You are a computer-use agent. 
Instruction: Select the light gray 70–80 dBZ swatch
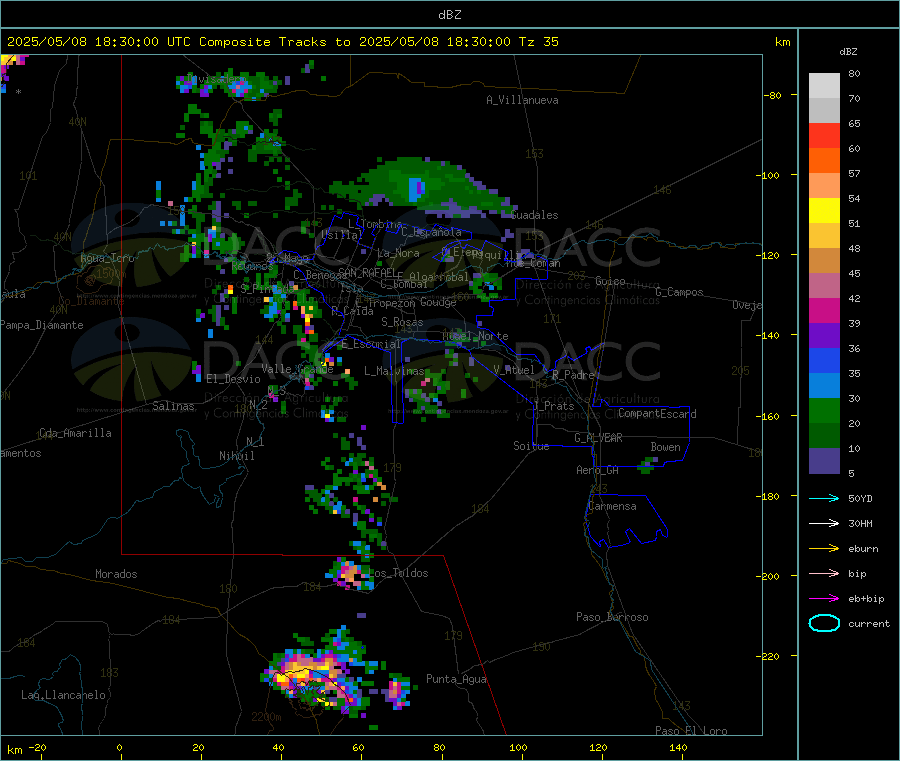824,86
